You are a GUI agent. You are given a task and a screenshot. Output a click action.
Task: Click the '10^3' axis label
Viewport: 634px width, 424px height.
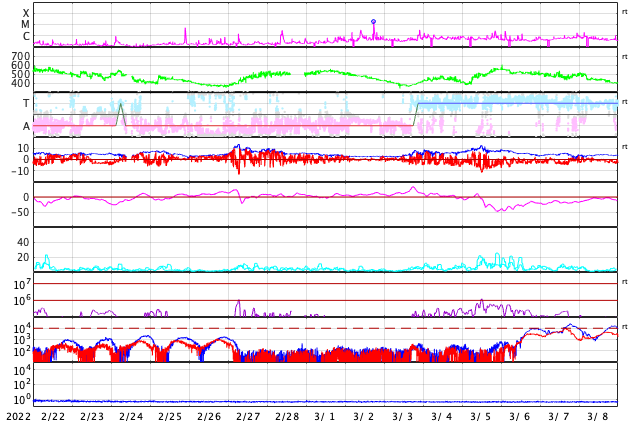pyautogui.click(x=22, y=340)
